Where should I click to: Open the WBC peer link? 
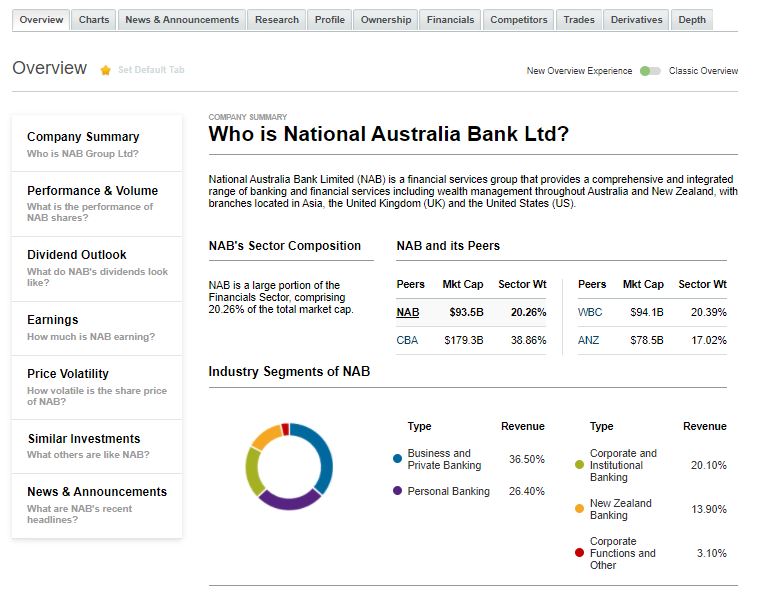click(x=589, y=313)
